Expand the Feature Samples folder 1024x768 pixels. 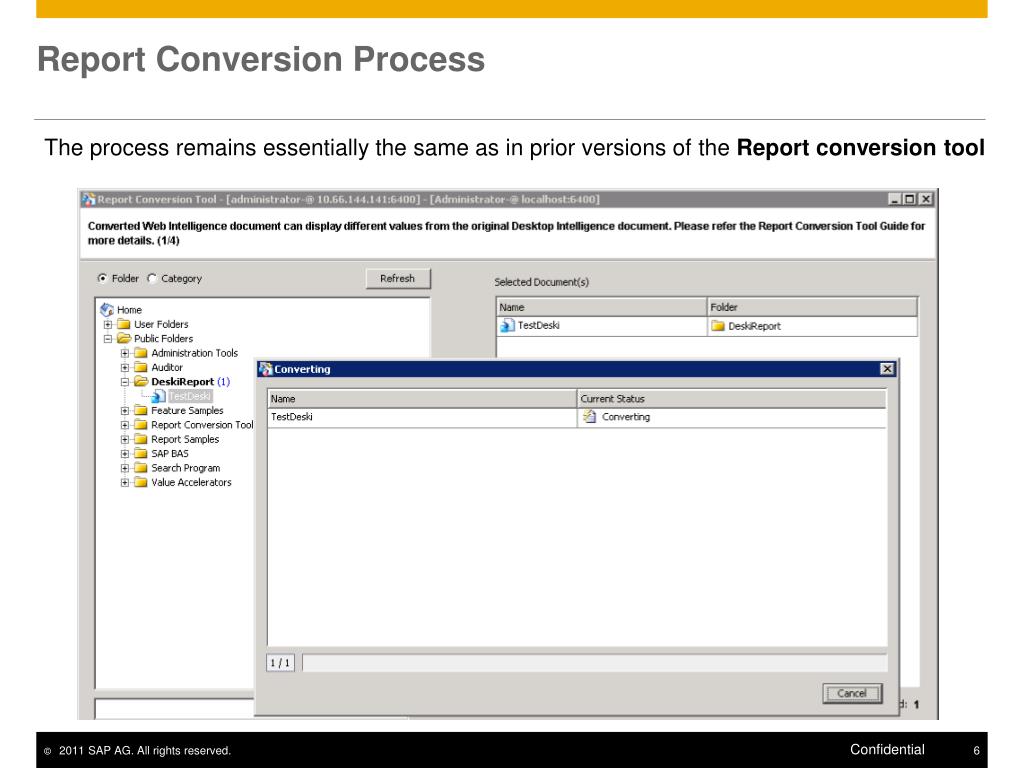coord(125,410)
